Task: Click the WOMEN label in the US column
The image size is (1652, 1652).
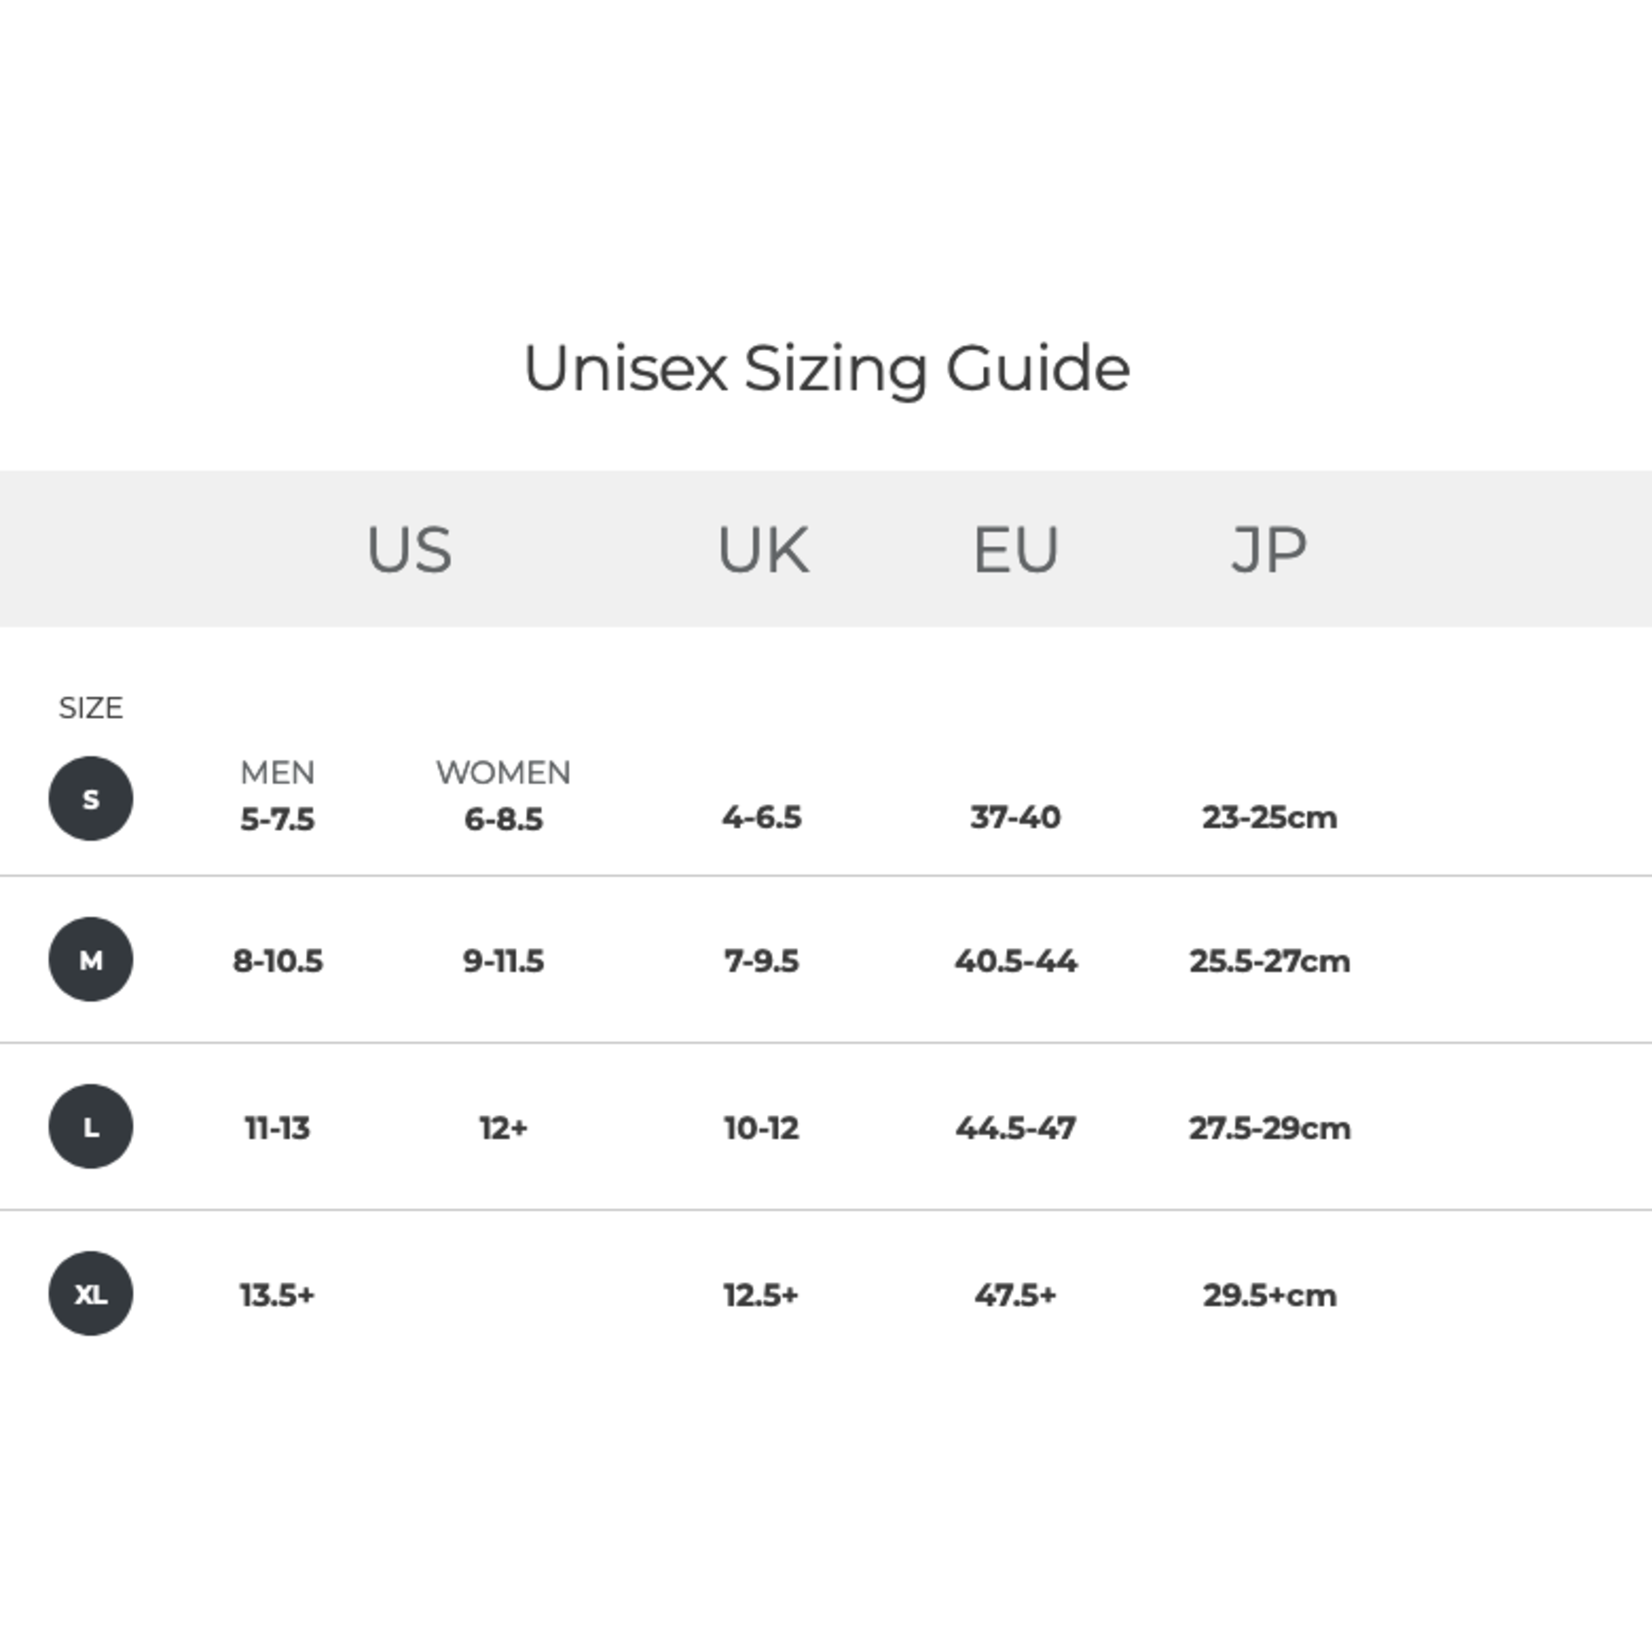Action: 503,772
